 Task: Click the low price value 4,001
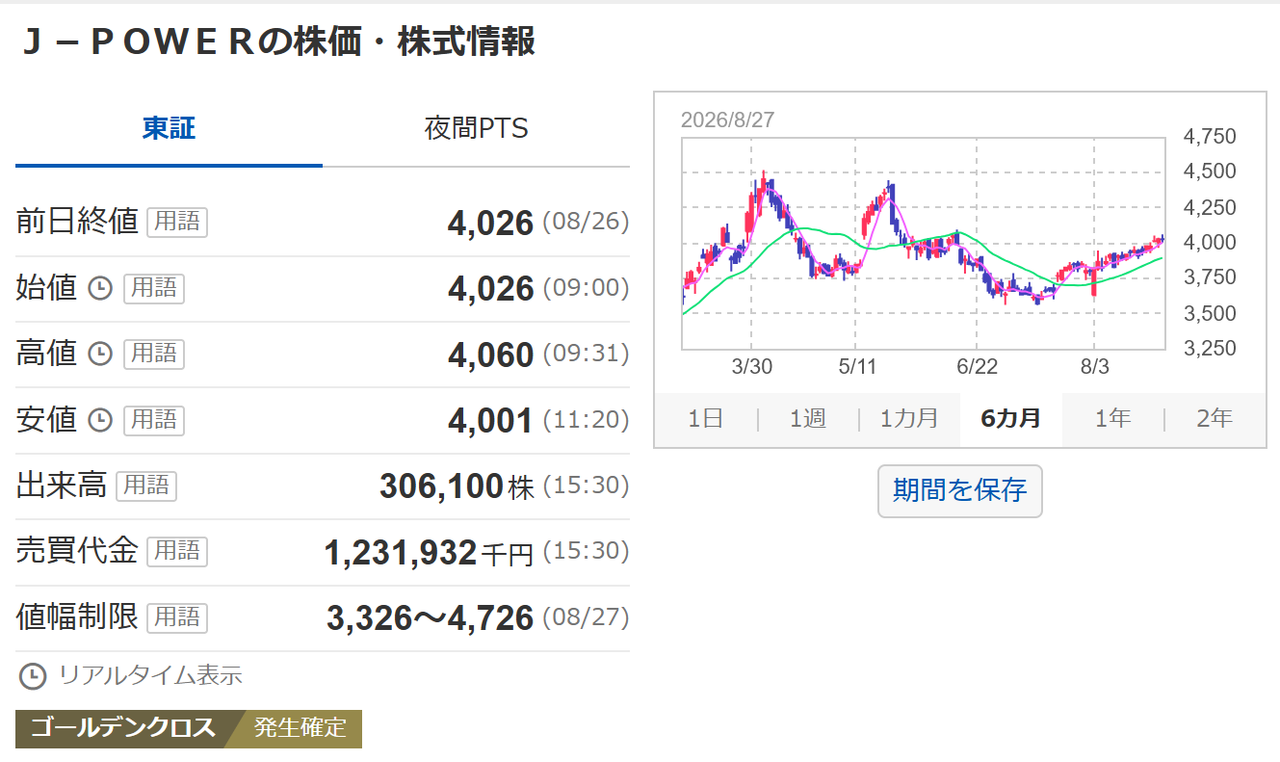point(491,421)
